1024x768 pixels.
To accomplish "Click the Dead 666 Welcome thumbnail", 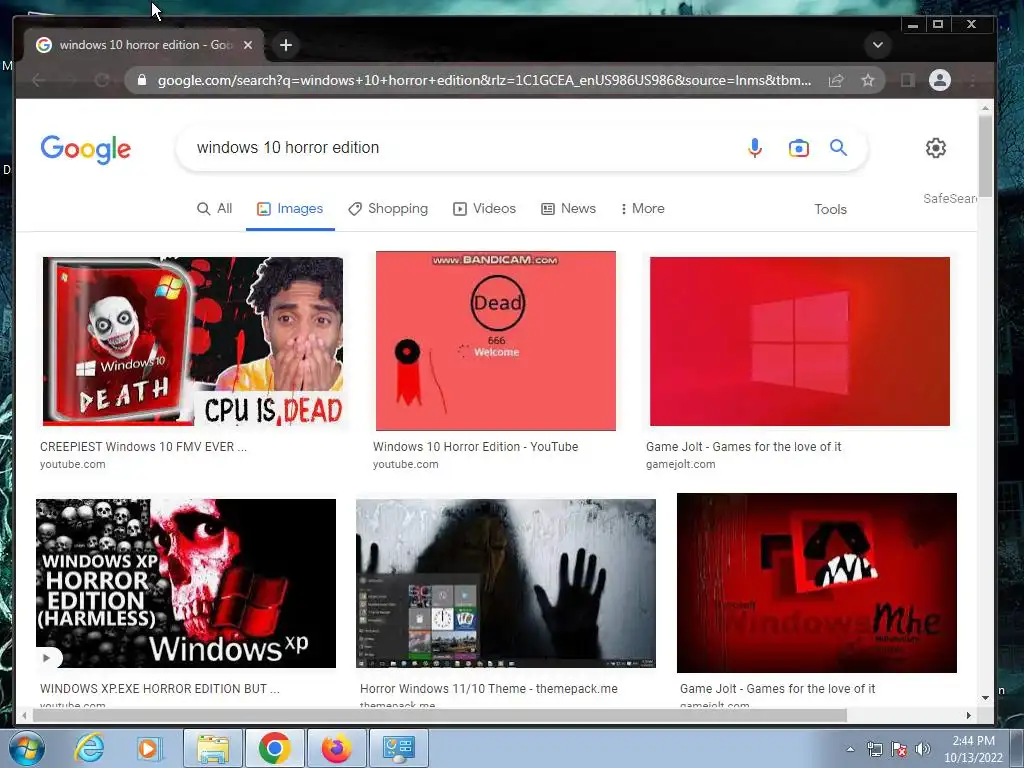I will click(x=496, y=341).
